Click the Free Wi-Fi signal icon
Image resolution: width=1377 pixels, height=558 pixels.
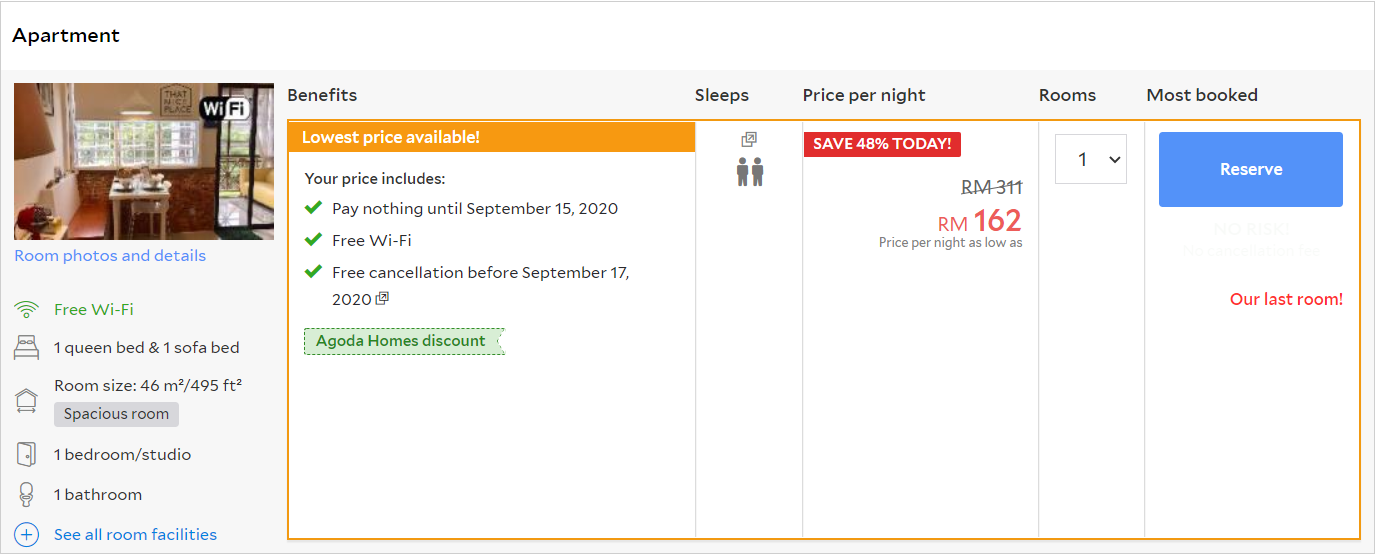(27, 309)
